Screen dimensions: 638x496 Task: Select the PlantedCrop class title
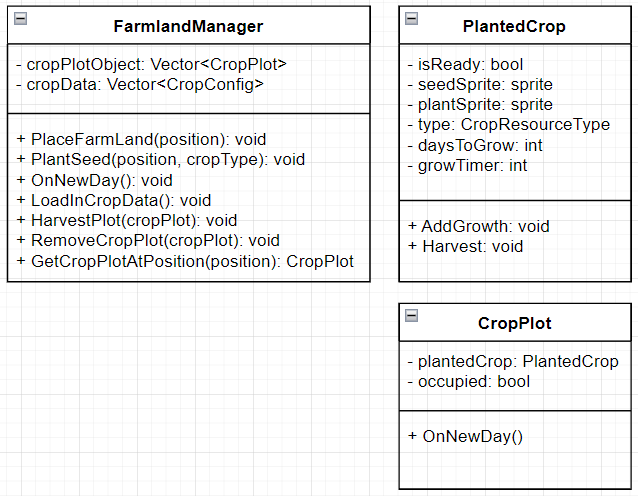514,26
